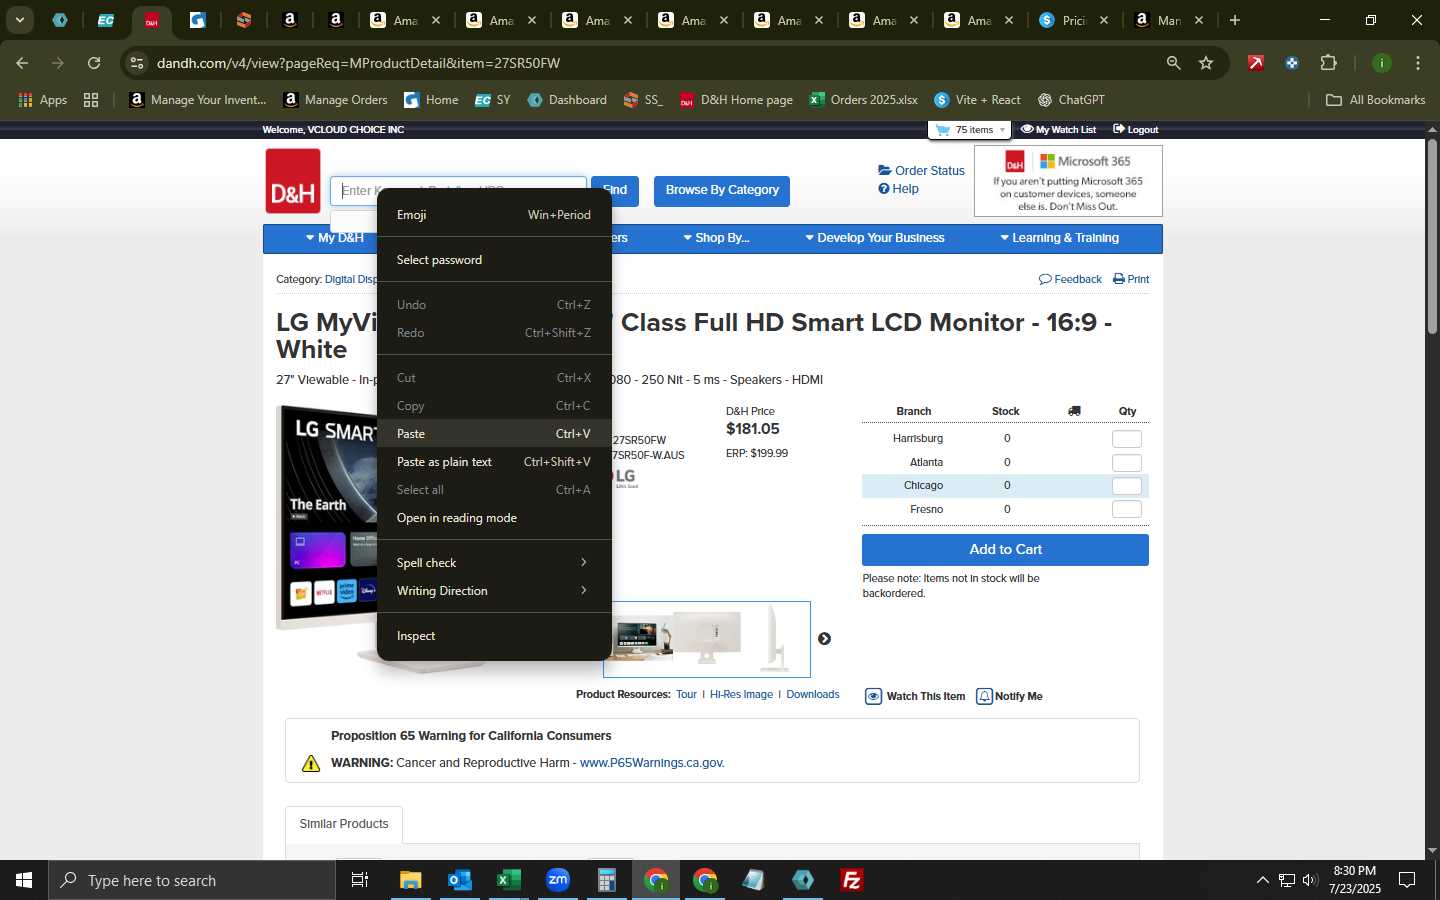Click Browse By Category button

point(722,190)
